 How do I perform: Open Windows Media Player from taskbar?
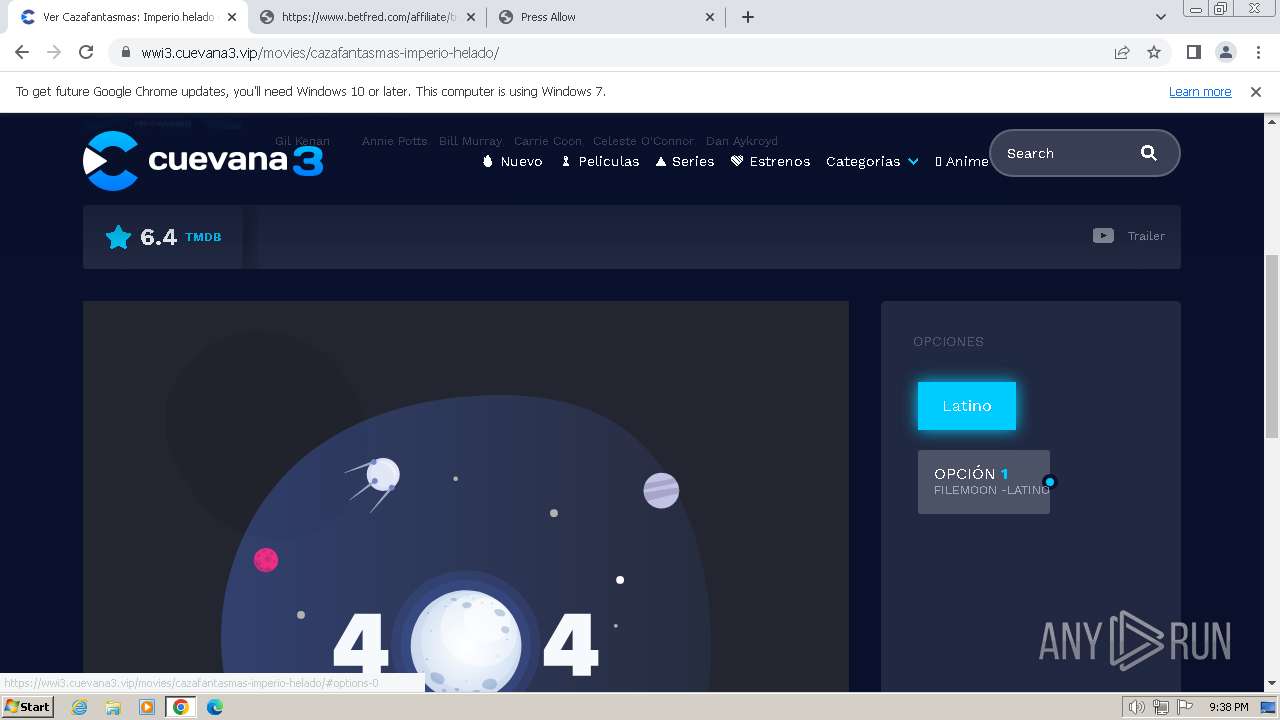click(x=147, y=707)
